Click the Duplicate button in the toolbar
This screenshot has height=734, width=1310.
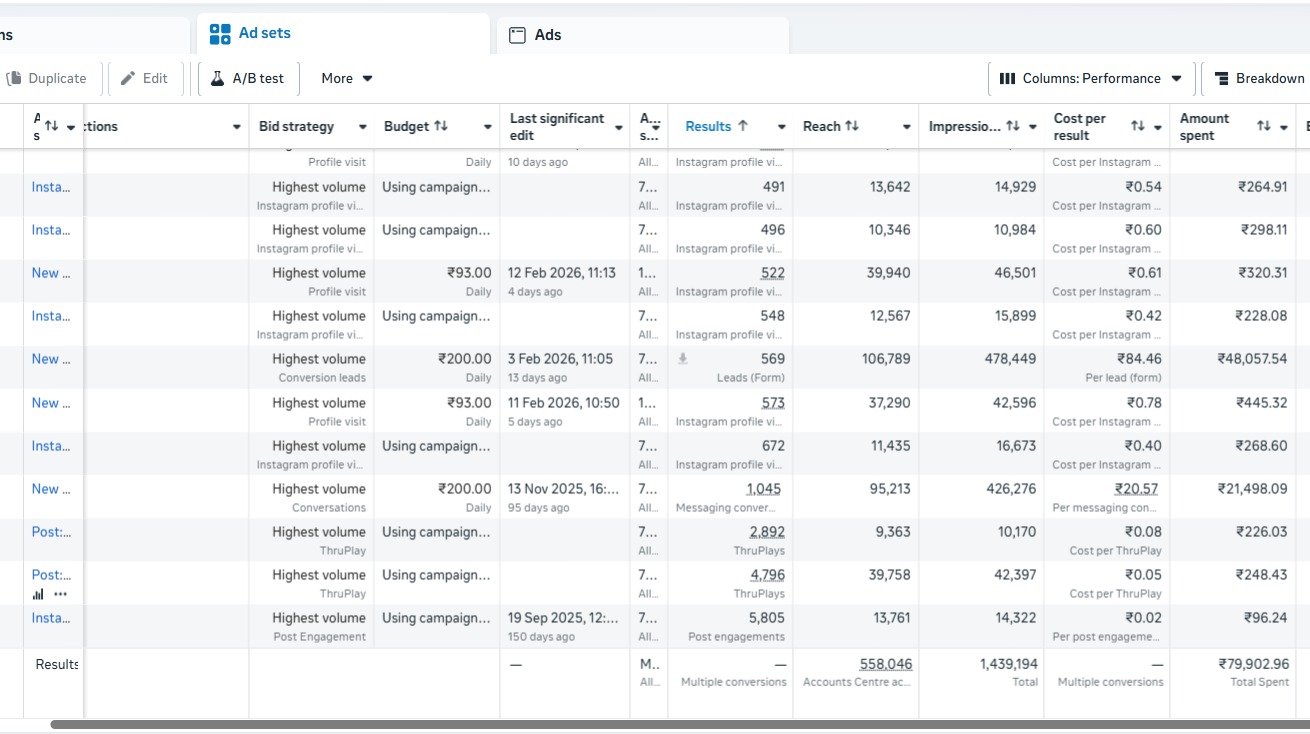[x=47, y=79]
